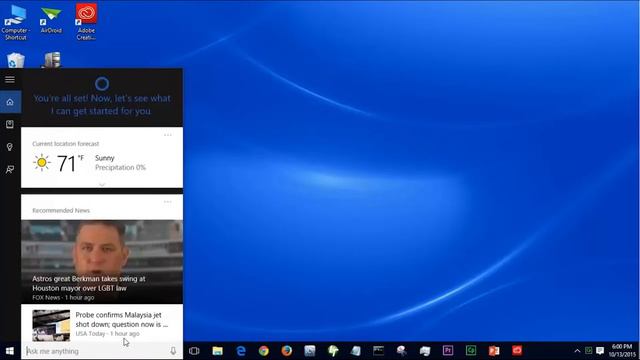Select the Adobe Creative Cloud desktop icon
640x360 pixels.
tap(86, 21)
